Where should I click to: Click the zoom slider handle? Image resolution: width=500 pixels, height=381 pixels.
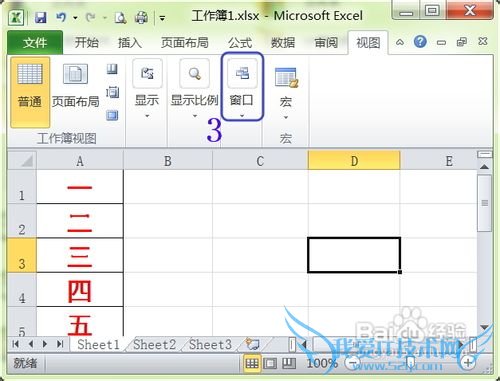[411, 363]
